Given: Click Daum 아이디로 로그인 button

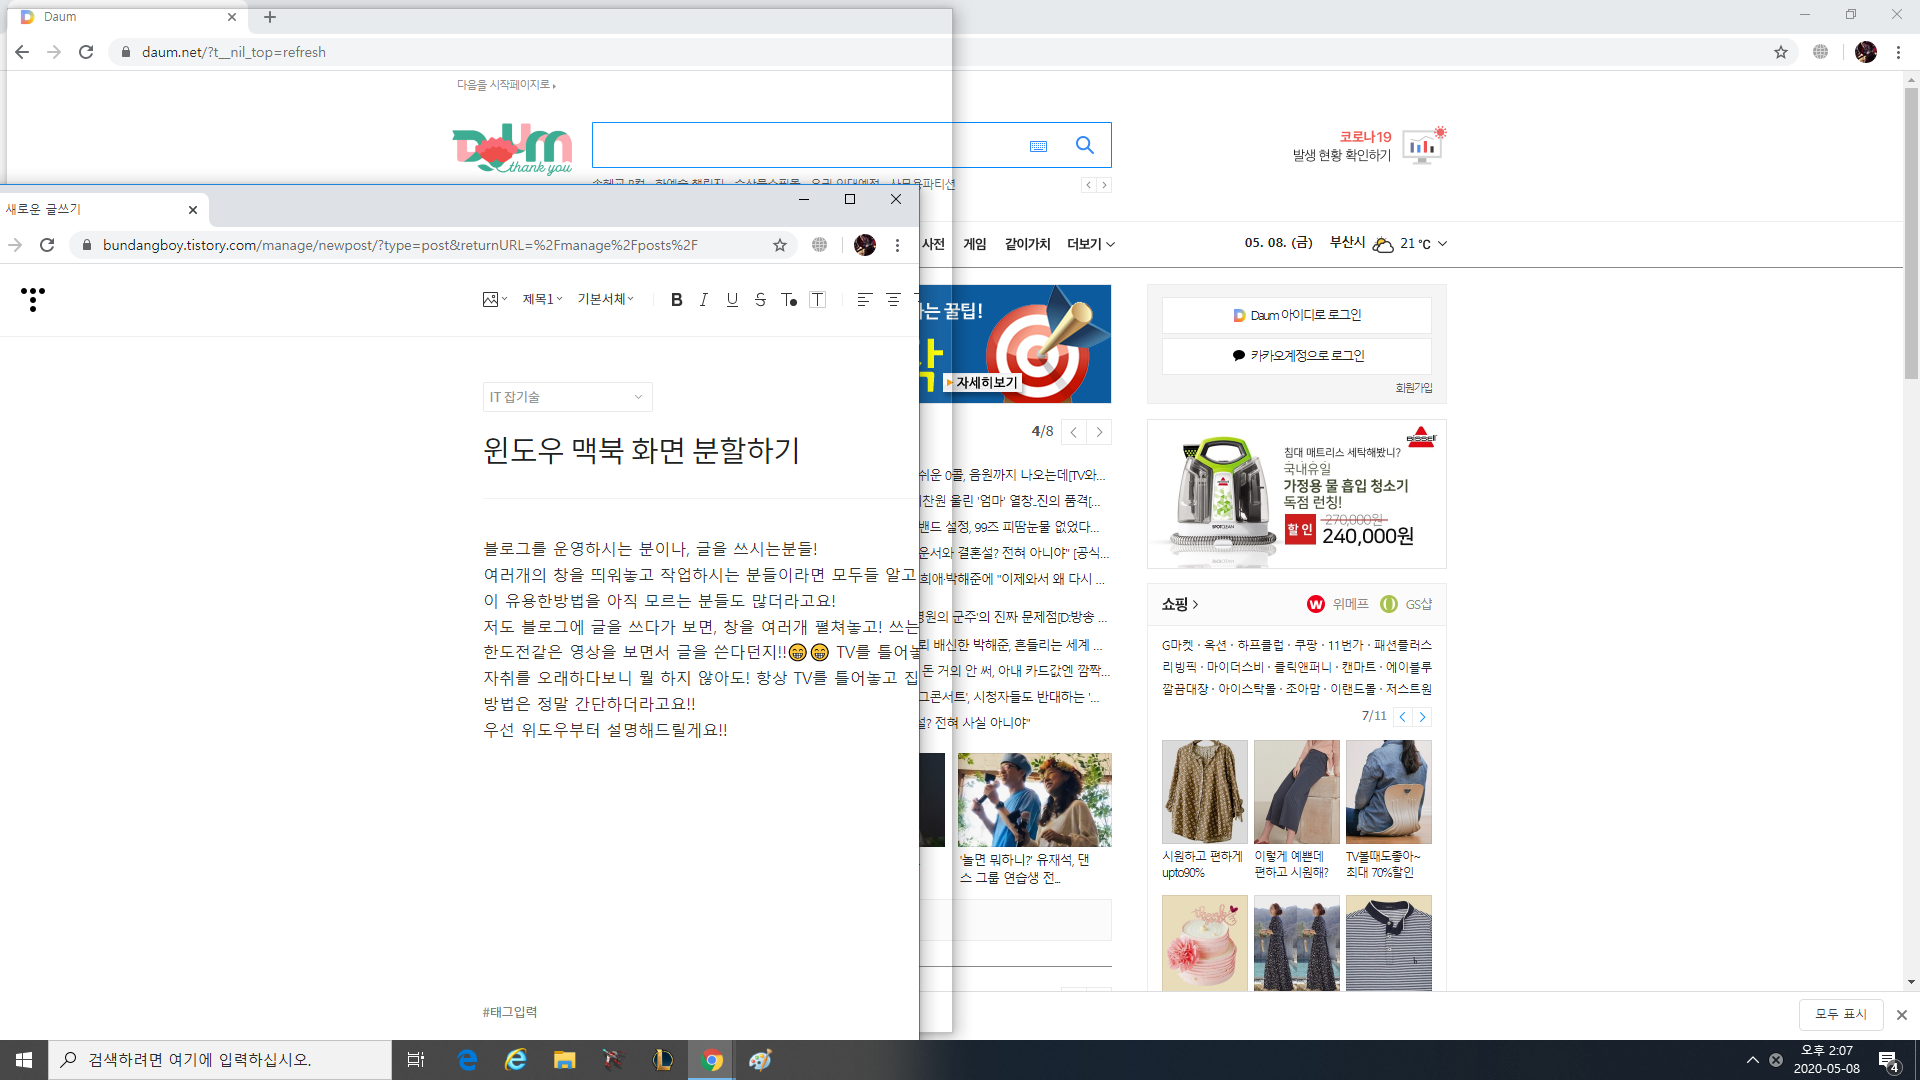Looking at the screenshot, I should coord(1296,315).
